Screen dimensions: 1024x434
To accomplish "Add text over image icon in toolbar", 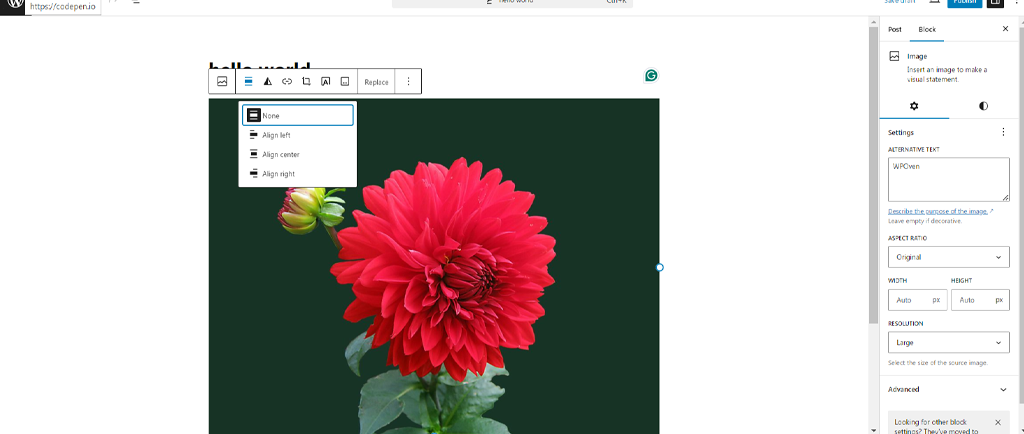I will pos(325,82).
